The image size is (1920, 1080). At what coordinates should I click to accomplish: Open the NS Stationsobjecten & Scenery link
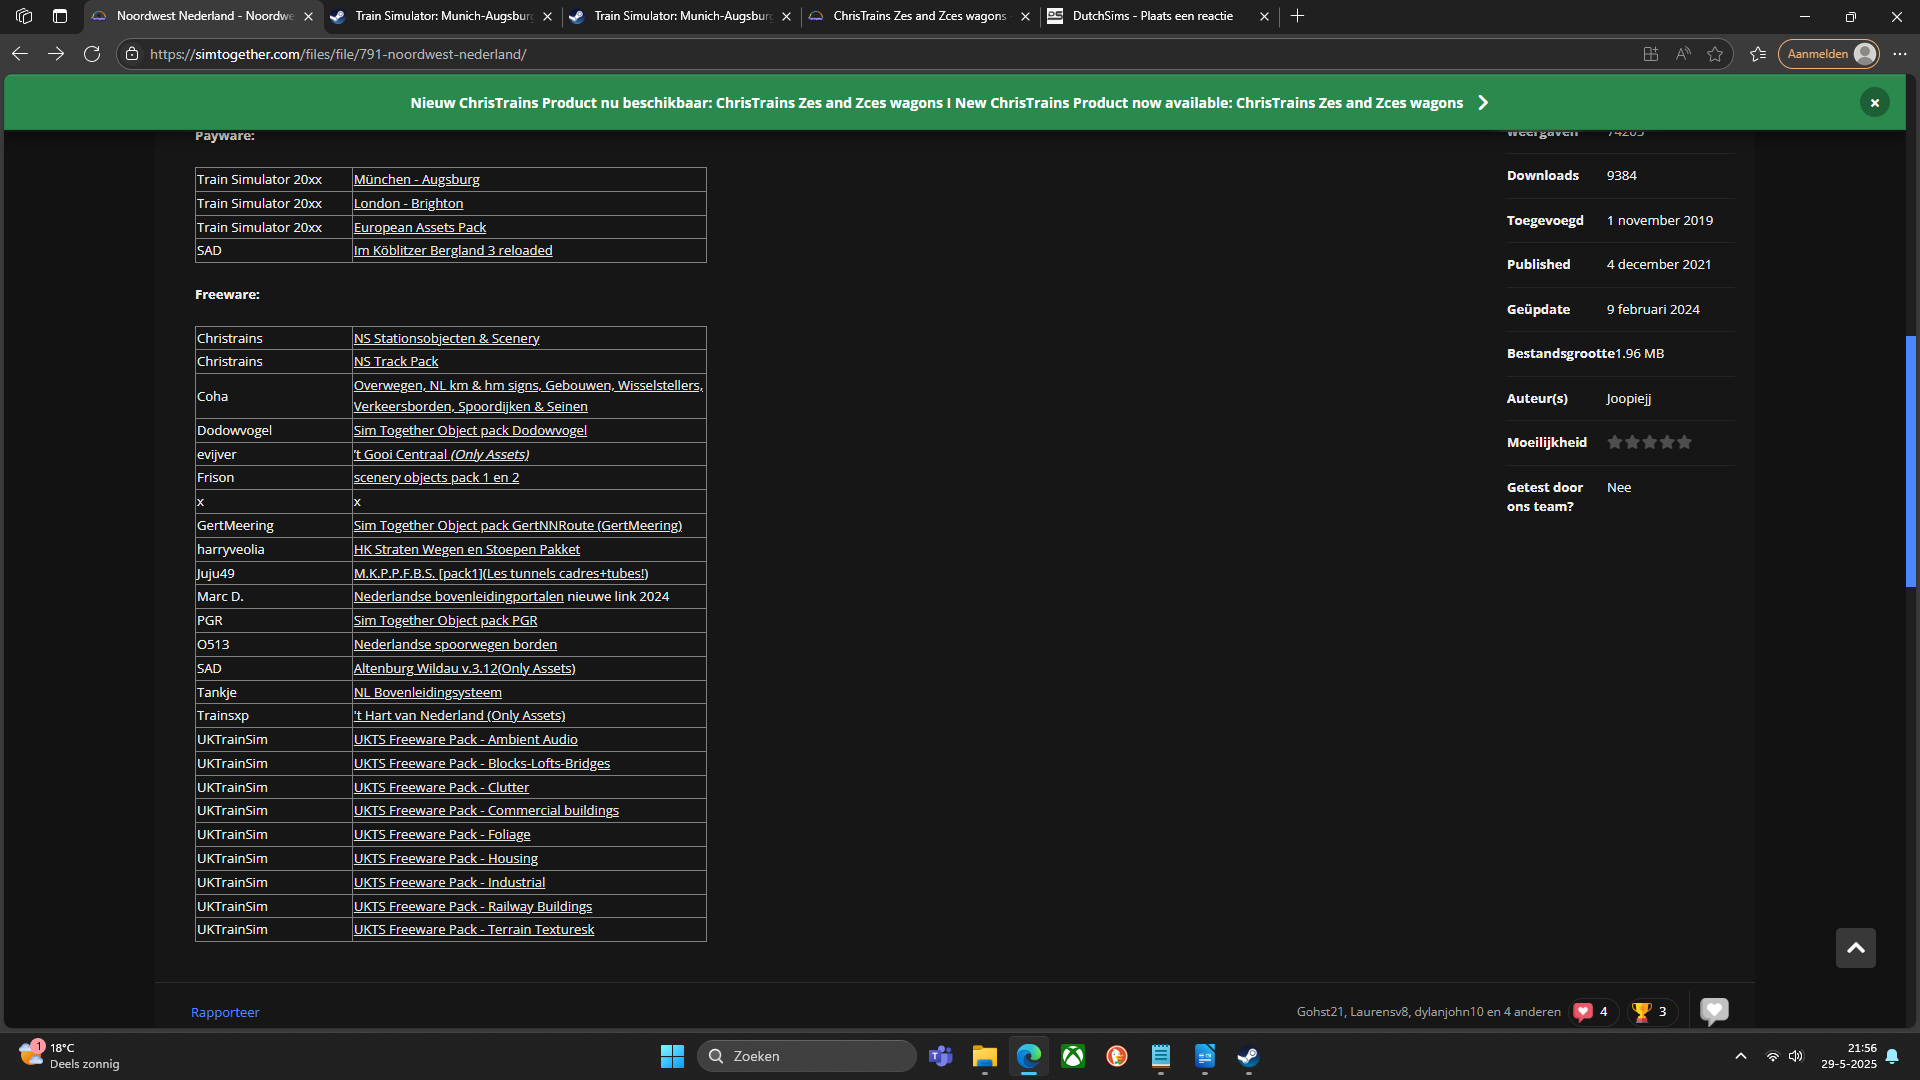tap(446, 339)
